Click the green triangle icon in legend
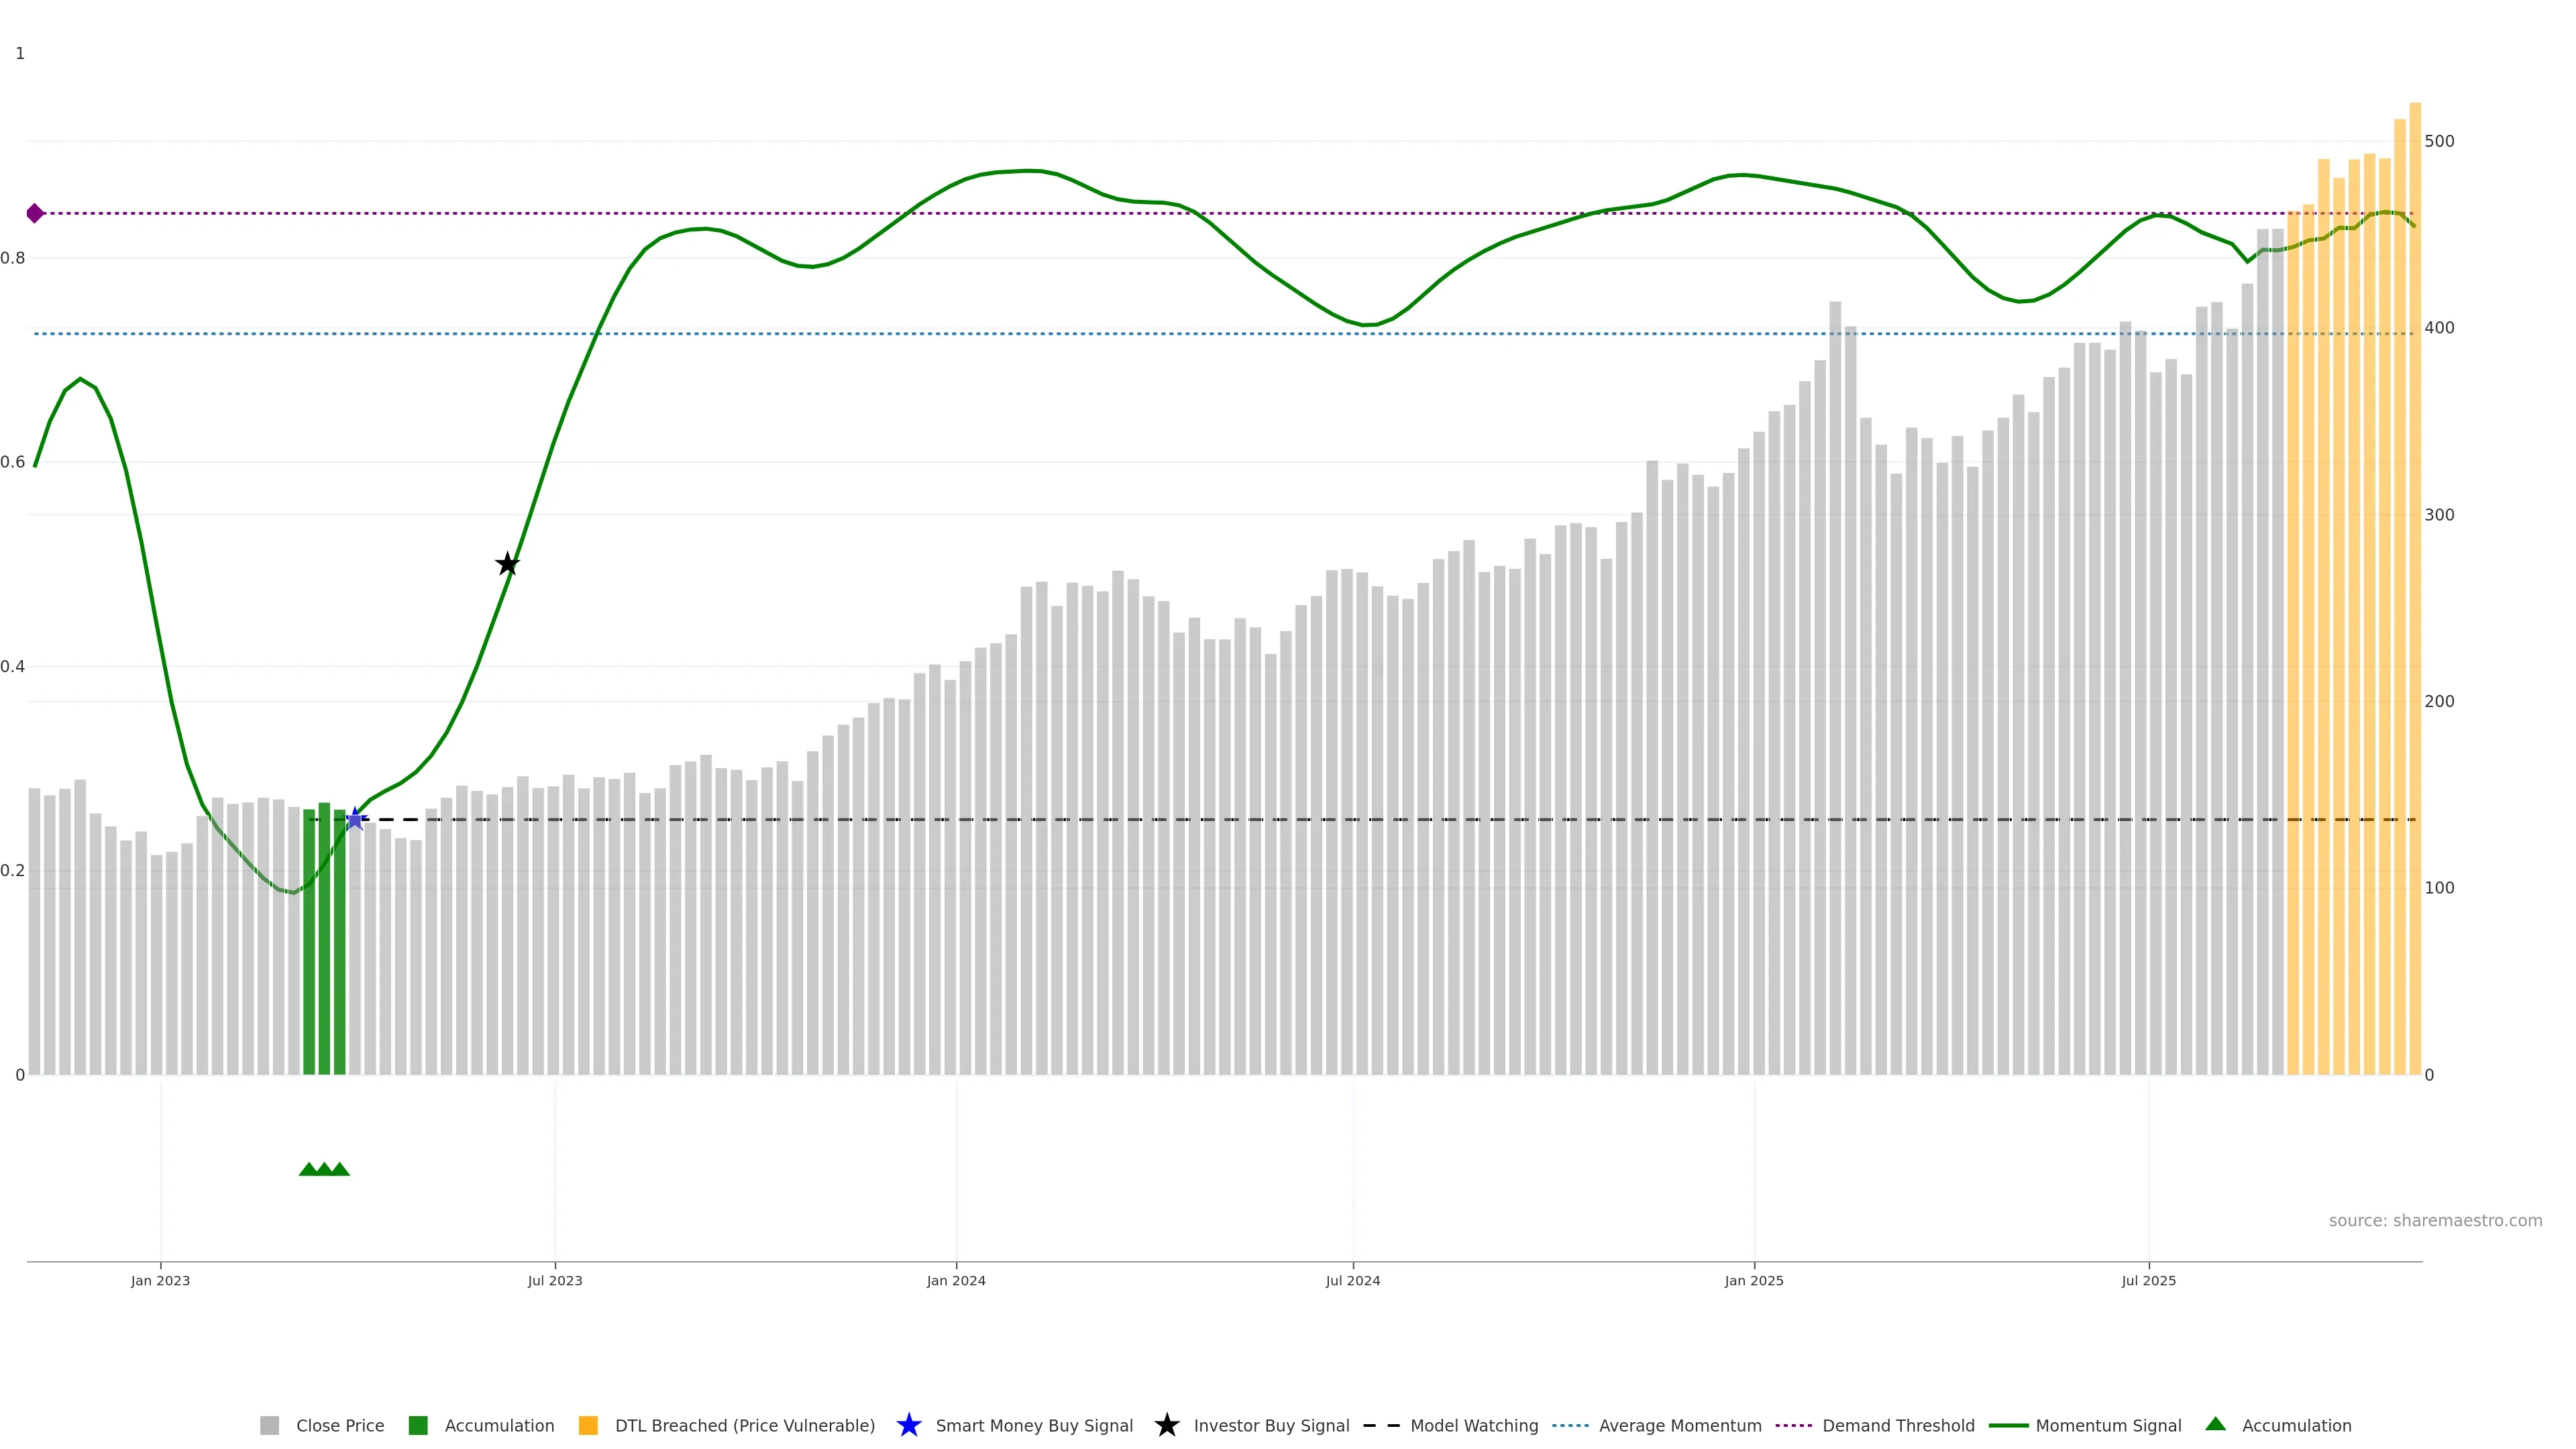Screen dimensions: 2576x1449 pyautogui.click(x=2215, y=1424)
